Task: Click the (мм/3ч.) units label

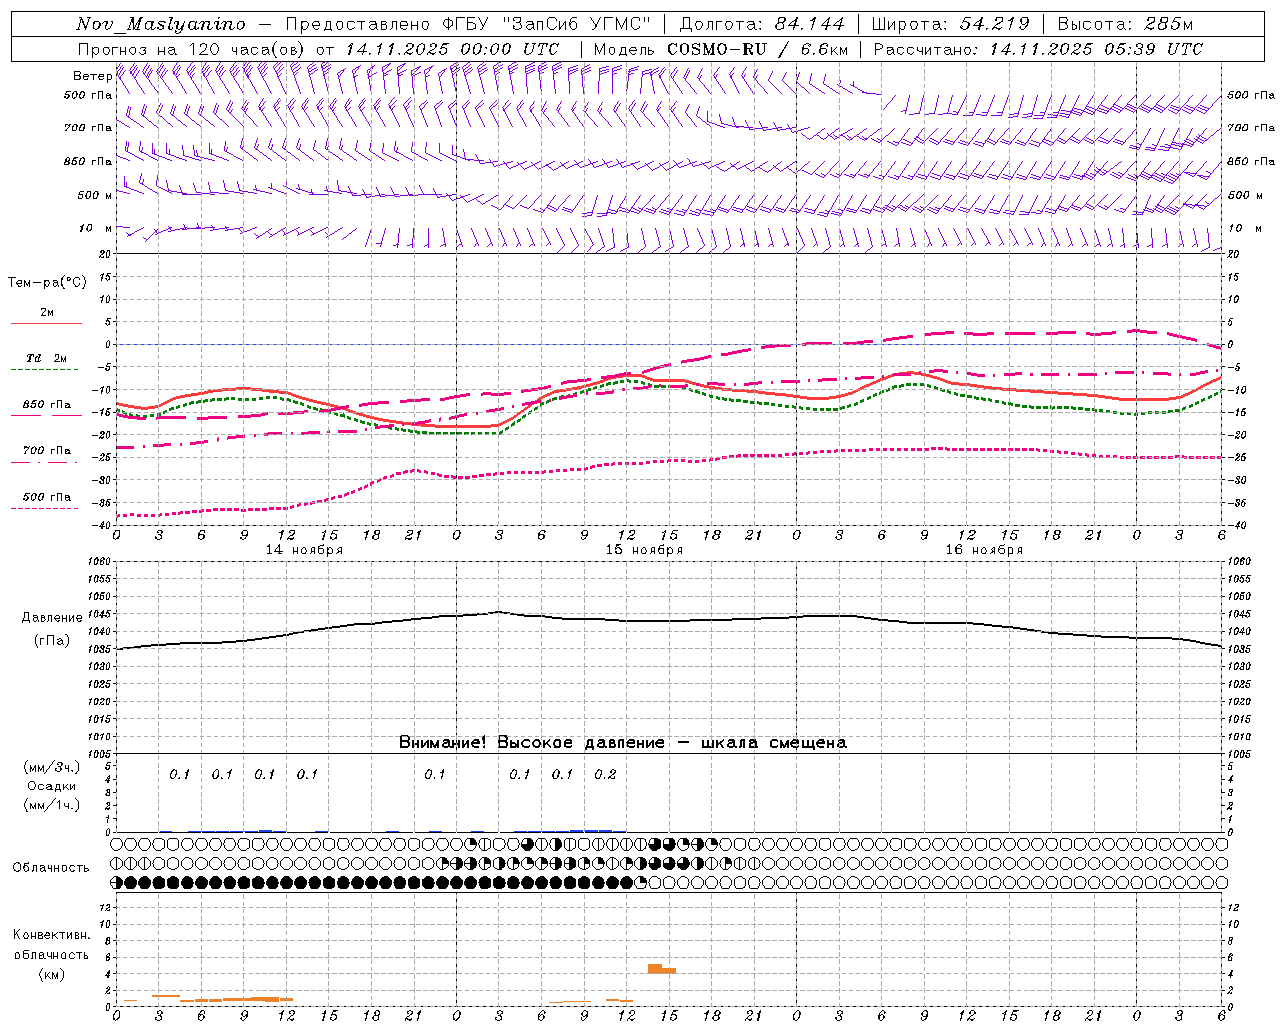Action: [52, 767]
